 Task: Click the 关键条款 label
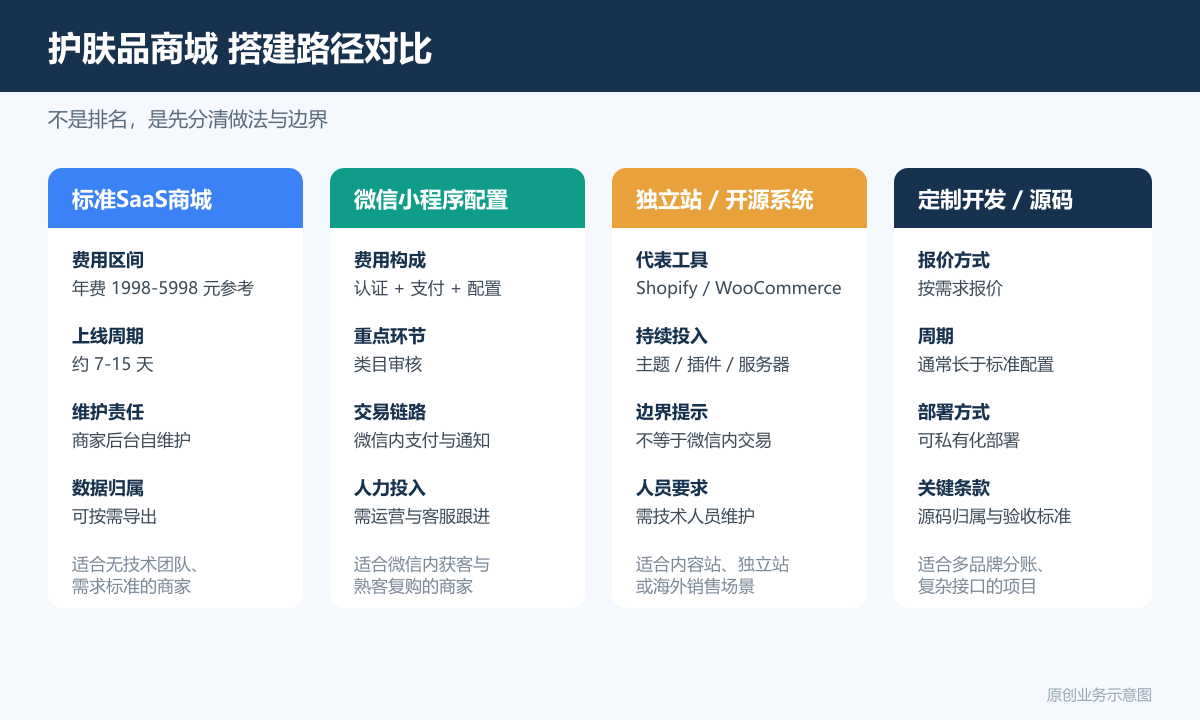(x=954, y=488)
